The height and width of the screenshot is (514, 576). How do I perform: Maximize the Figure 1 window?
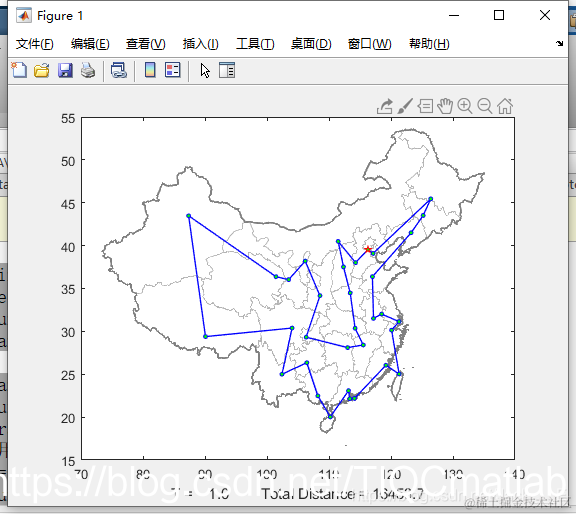coord(499,15)
